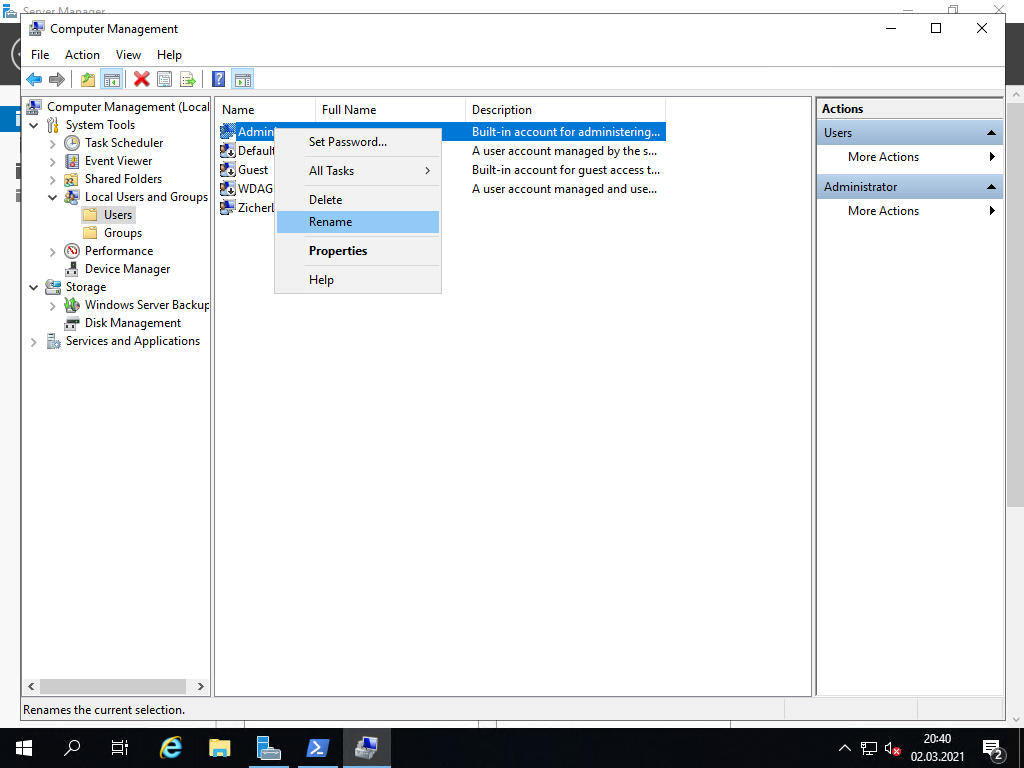The image size is (1024, 768).
Task: Collapse the Users section in Actions pane
Action: coord(991,133)
